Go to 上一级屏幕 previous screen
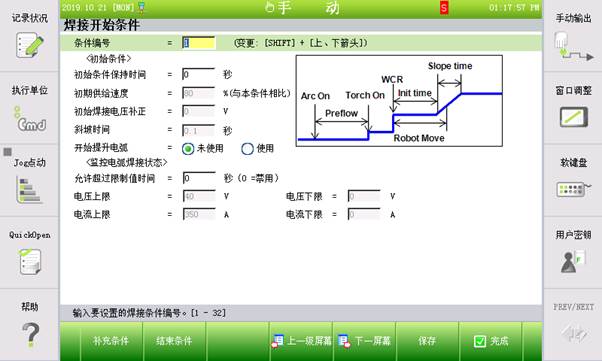The image size is (602, 361). point(301,341)
